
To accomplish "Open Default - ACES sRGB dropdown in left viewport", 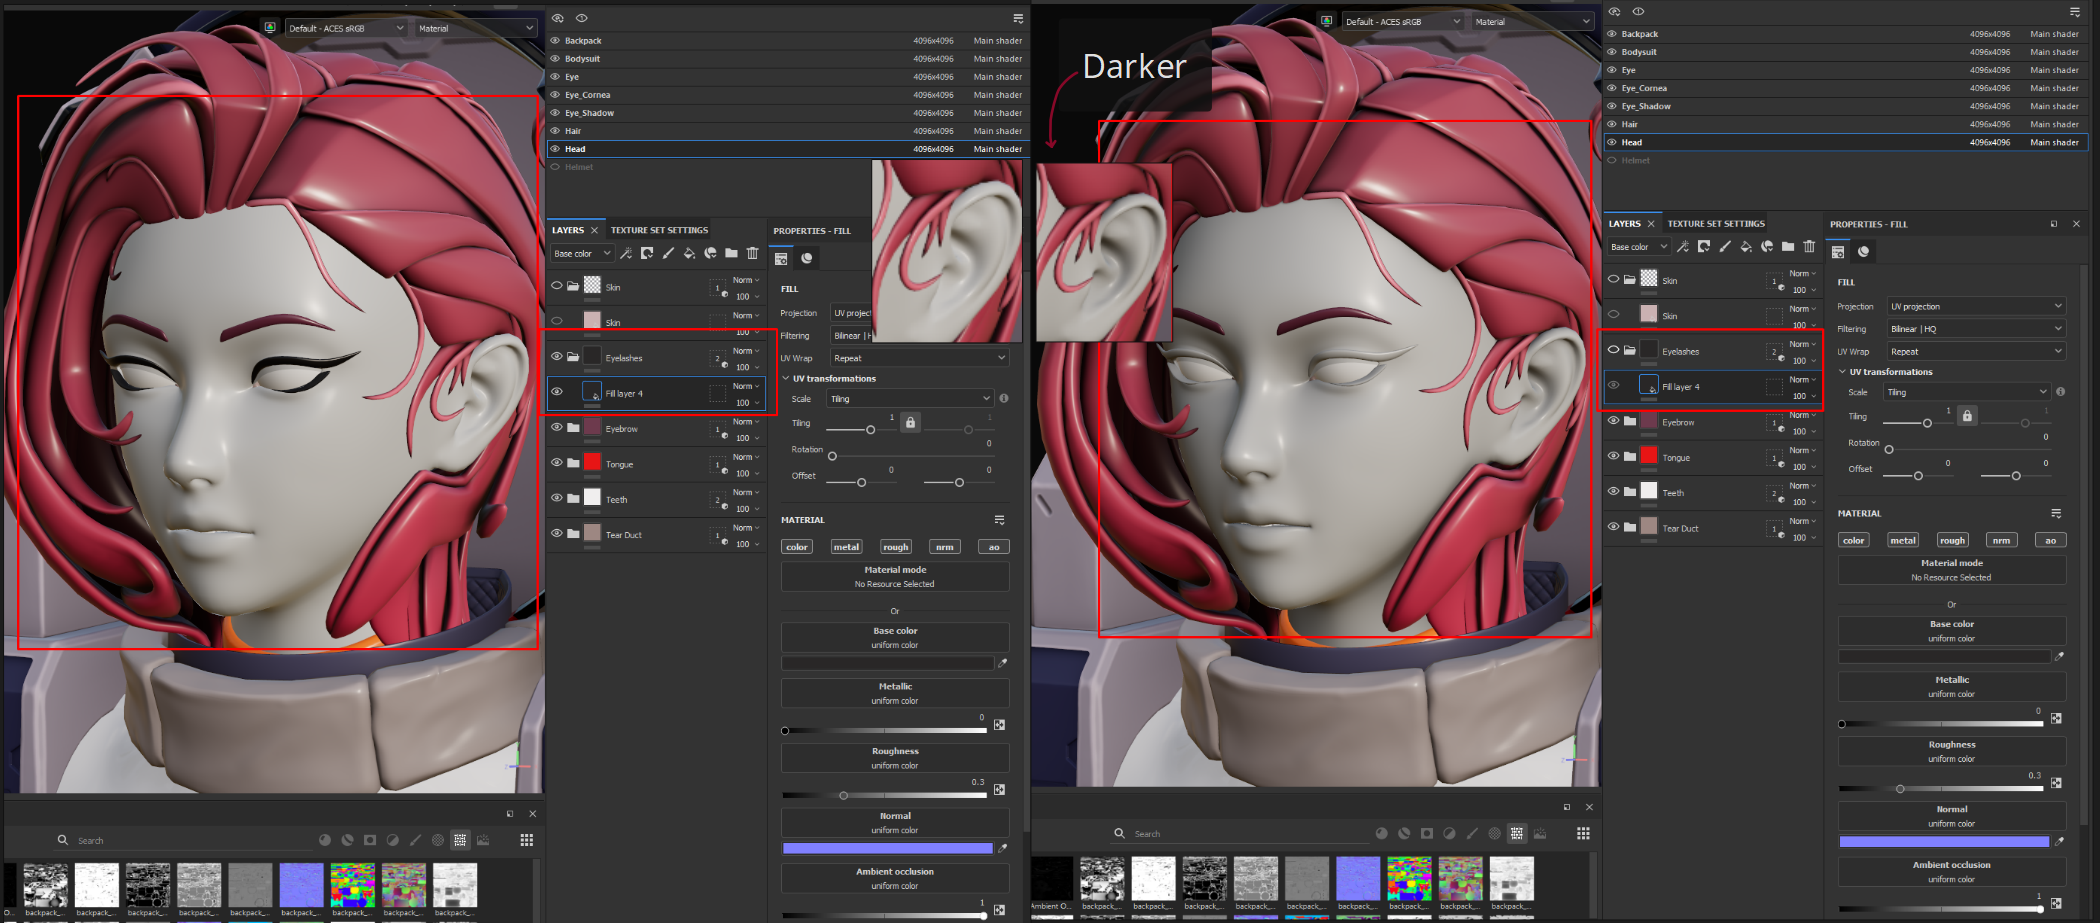I will point(346,28).
